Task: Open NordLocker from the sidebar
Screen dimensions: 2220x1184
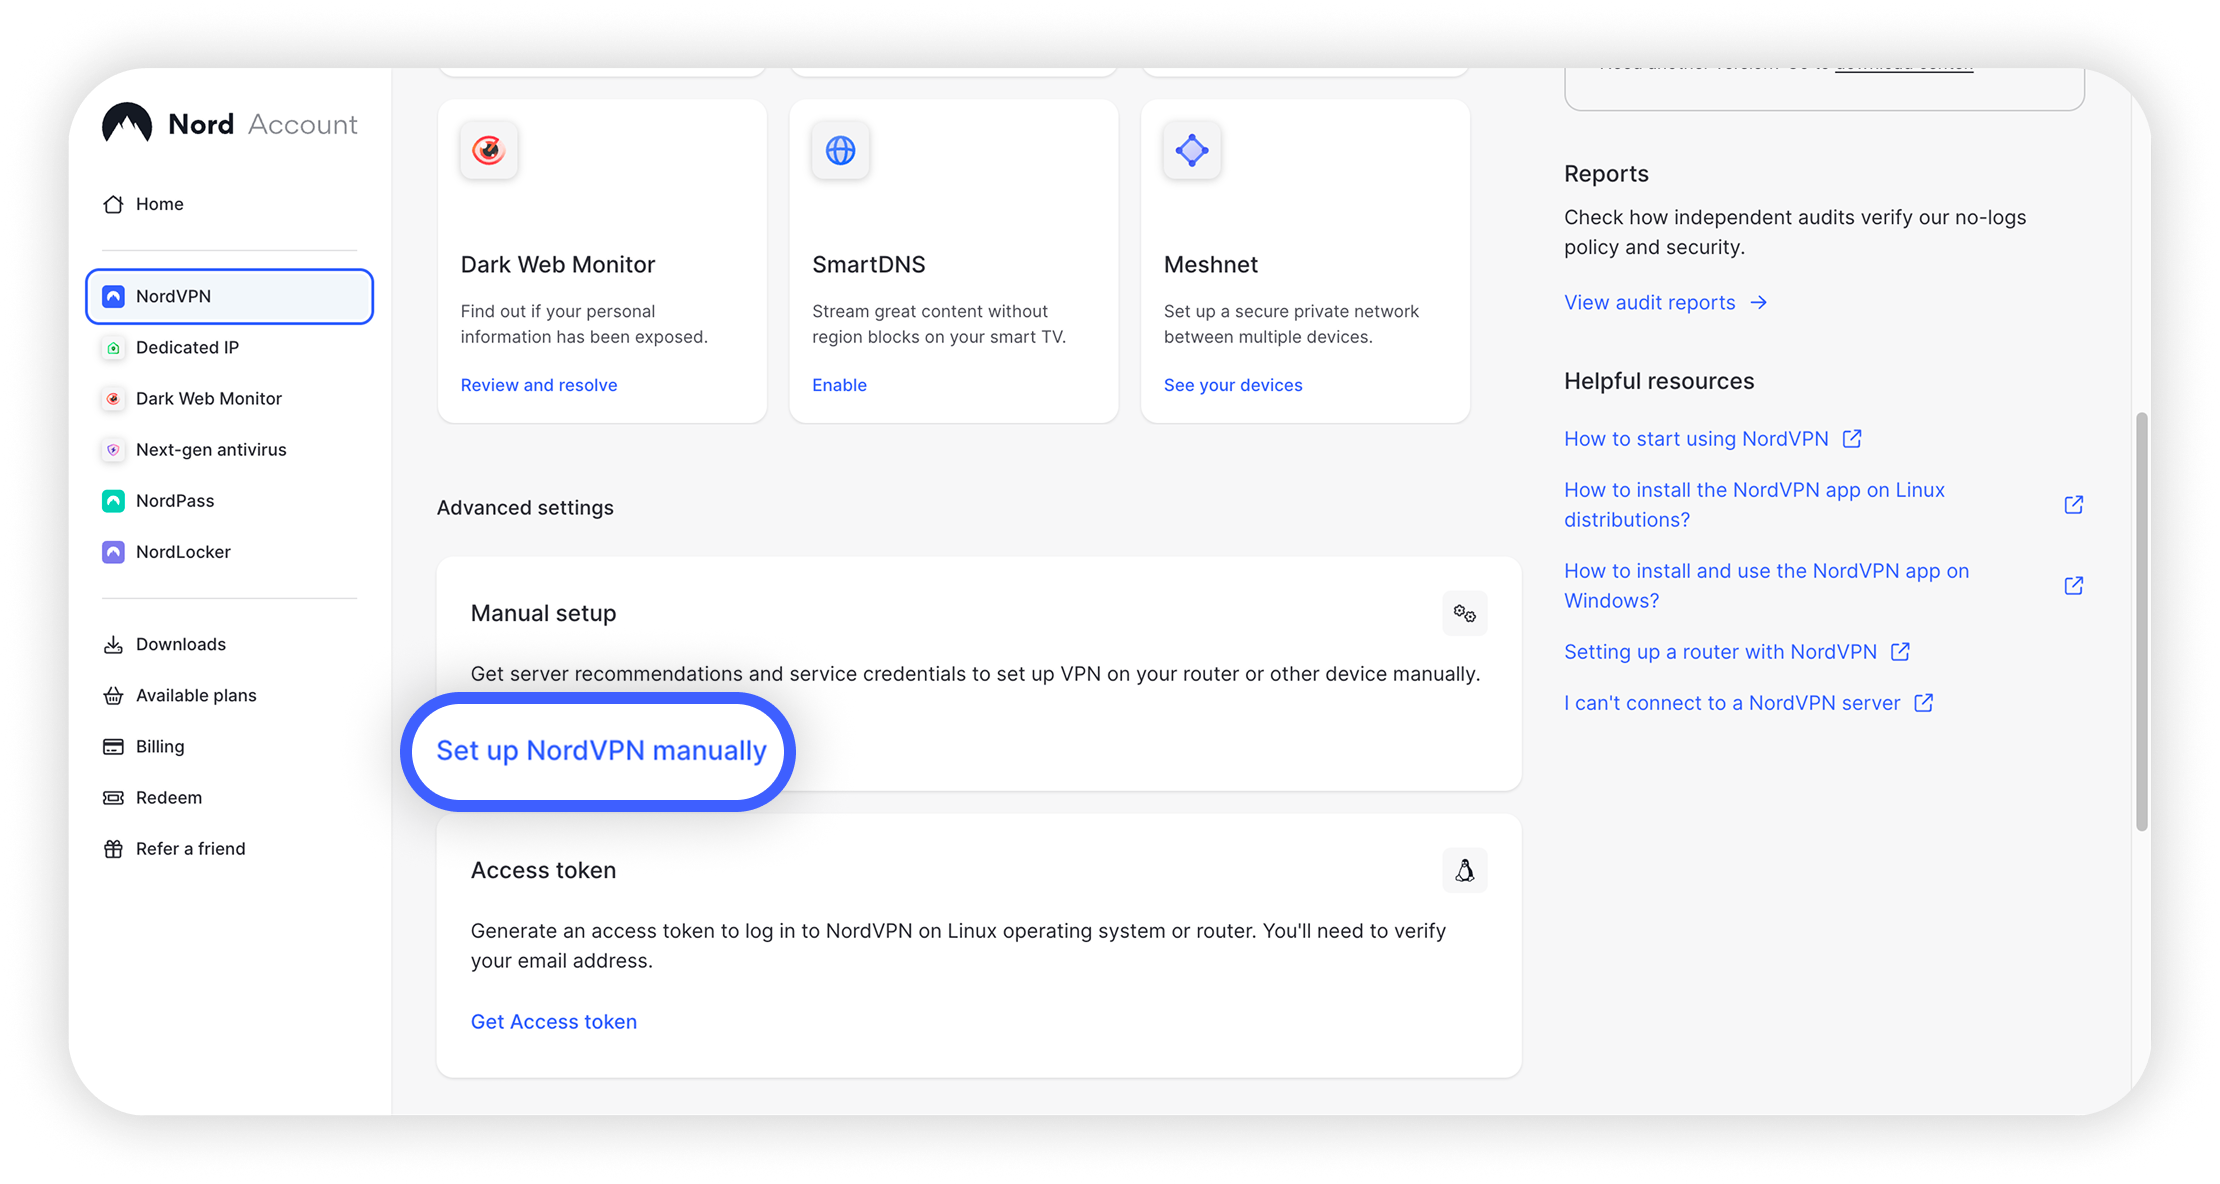Action: pyautogui.click(x=166, y=551)
